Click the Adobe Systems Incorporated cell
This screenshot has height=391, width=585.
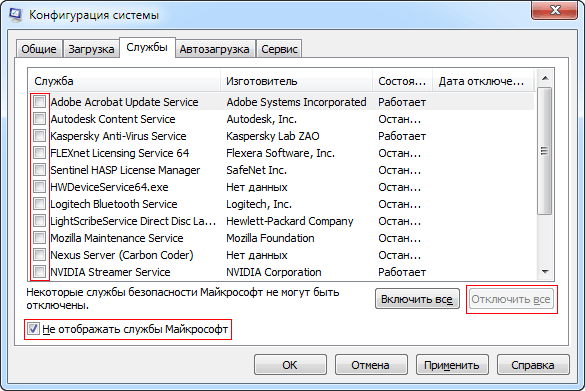(296, 102)
